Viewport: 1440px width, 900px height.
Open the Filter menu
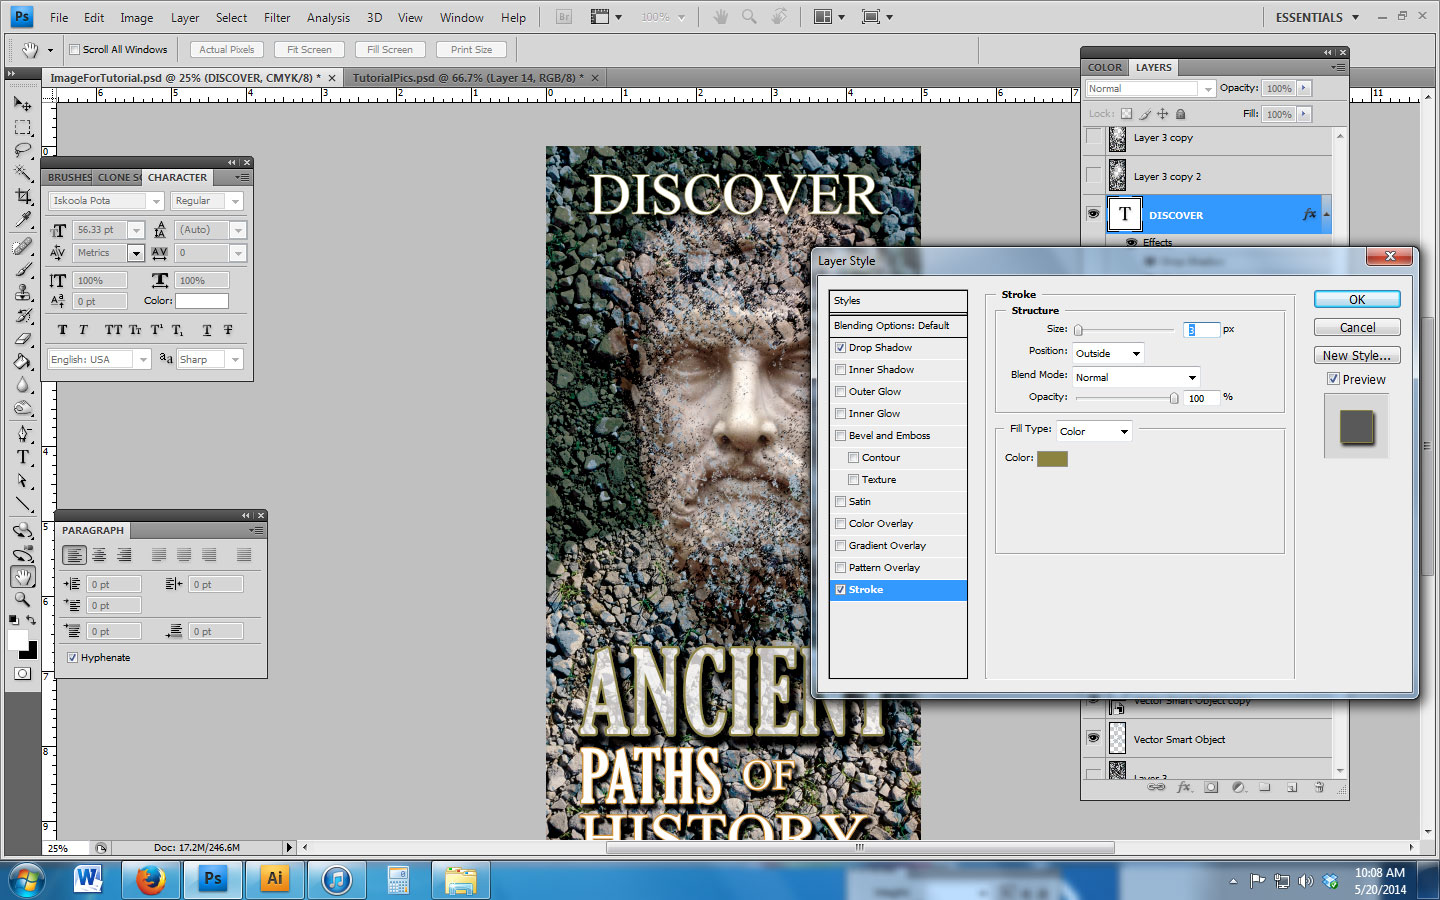click(x=277, y=17)
